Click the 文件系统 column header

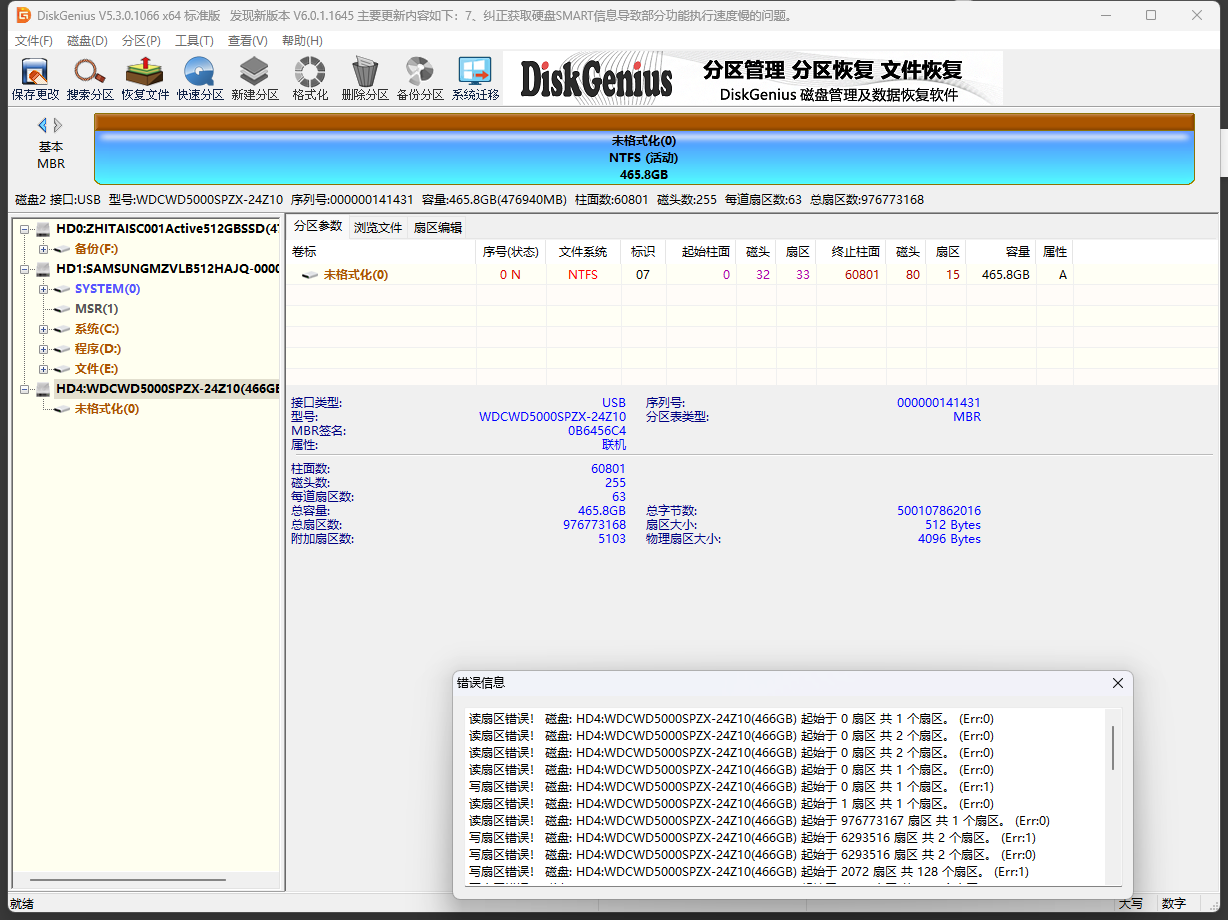pyautogui.click(x=583, y=251)
